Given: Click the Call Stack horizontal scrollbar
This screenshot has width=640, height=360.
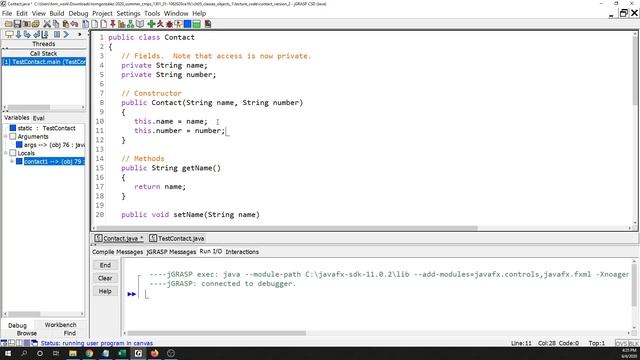Looking at the screenshot, I should (x=29, y=108).
